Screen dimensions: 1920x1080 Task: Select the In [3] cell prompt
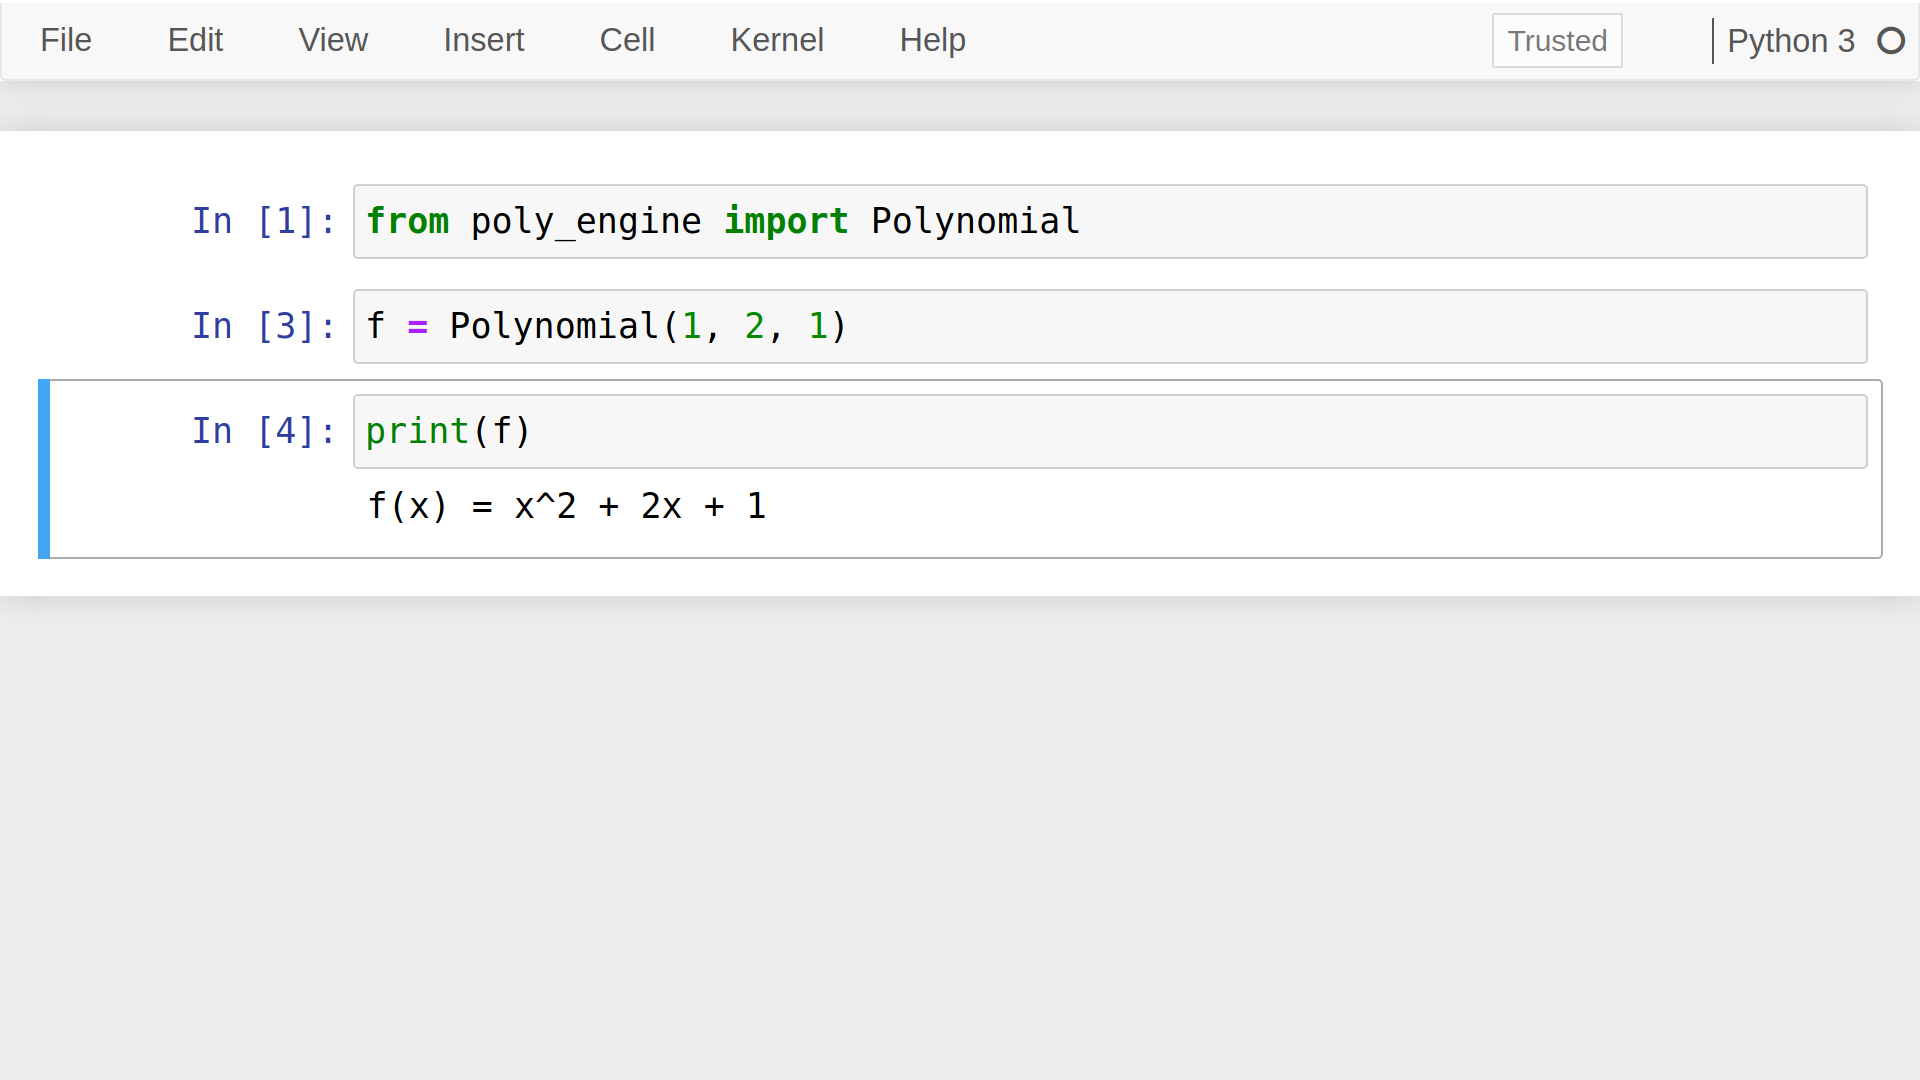click(263, 326)
